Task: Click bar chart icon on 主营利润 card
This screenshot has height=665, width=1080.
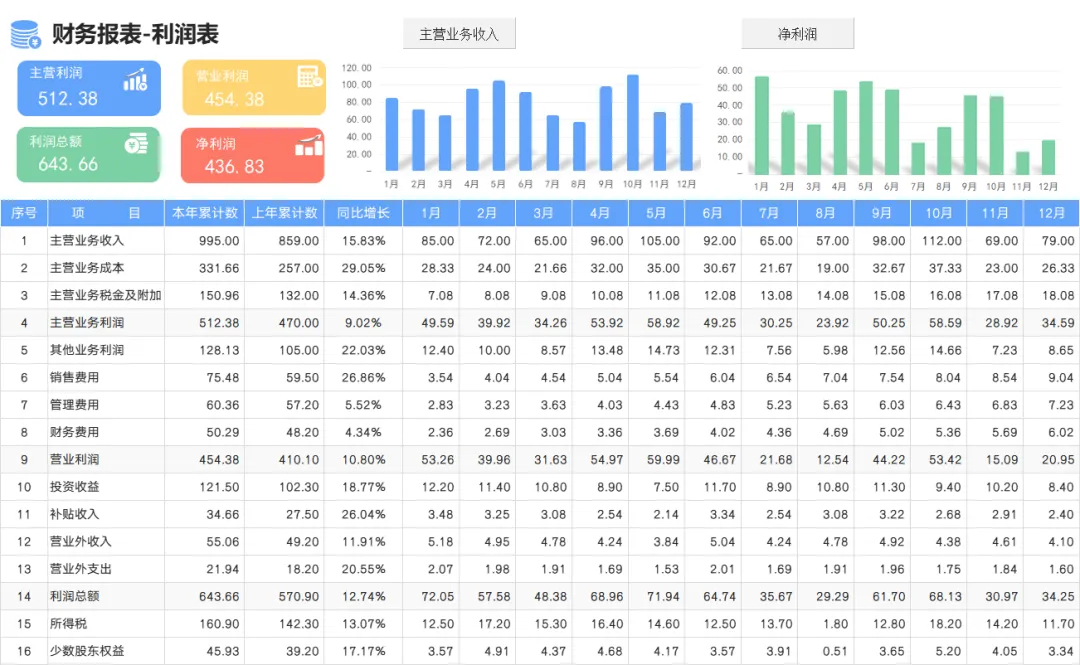Action: pyautogui.click(x=135, y=79)
